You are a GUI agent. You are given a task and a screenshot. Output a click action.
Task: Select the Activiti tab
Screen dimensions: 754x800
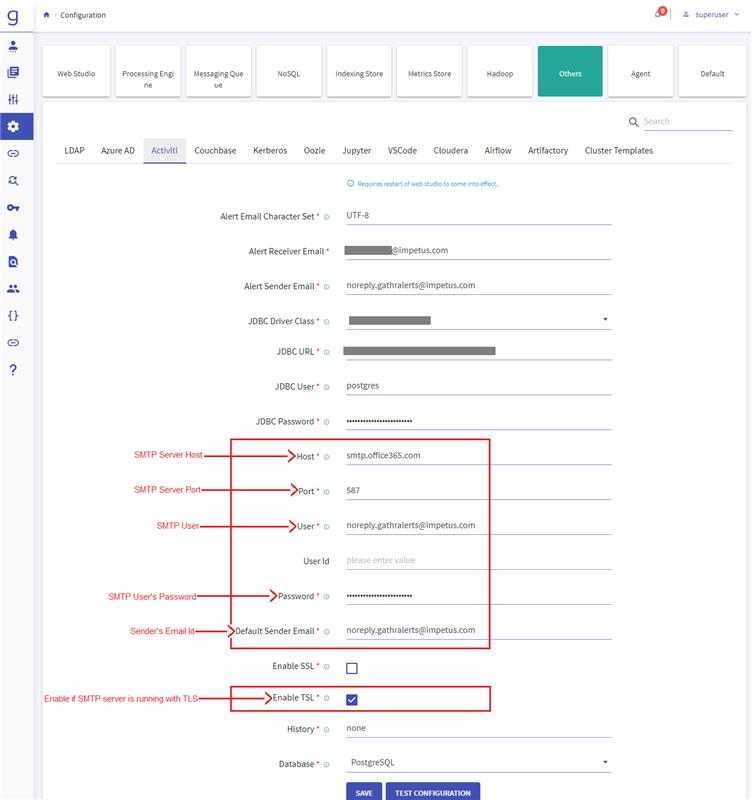coord(164,151)
